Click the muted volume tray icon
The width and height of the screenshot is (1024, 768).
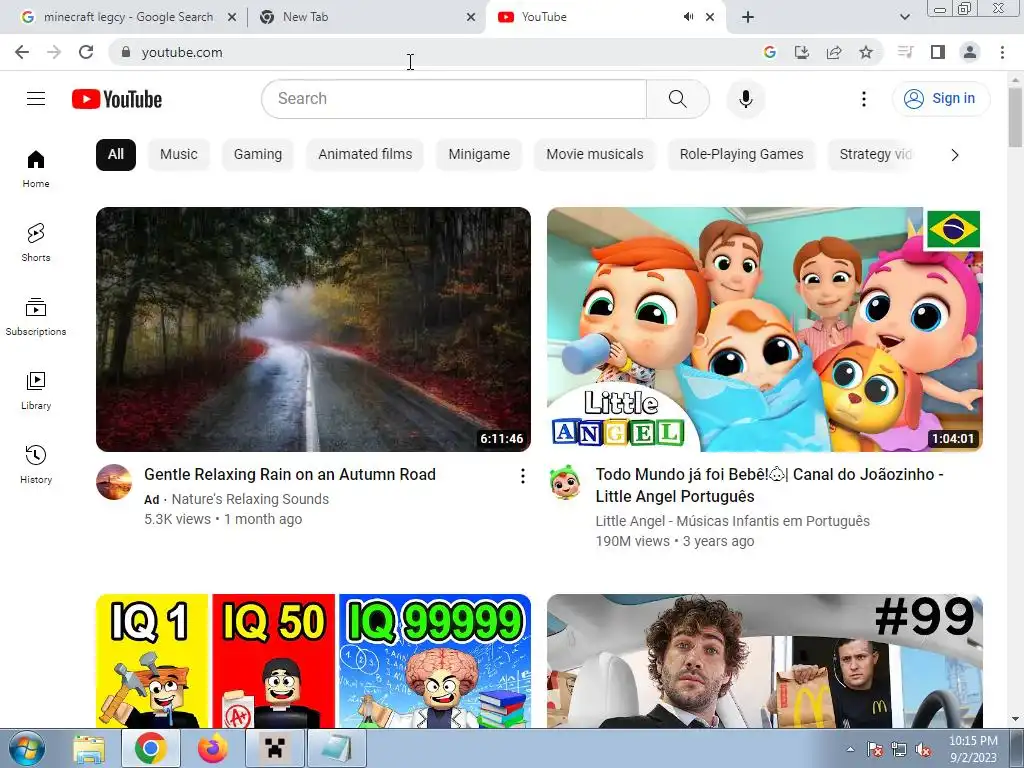(923, 750)
